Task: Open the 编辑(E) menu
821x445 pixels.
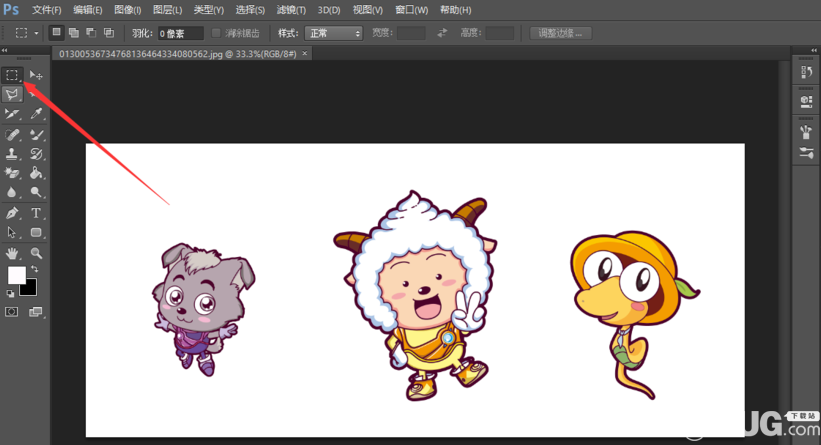Action: pyautogui.click(x=88, y=10)
